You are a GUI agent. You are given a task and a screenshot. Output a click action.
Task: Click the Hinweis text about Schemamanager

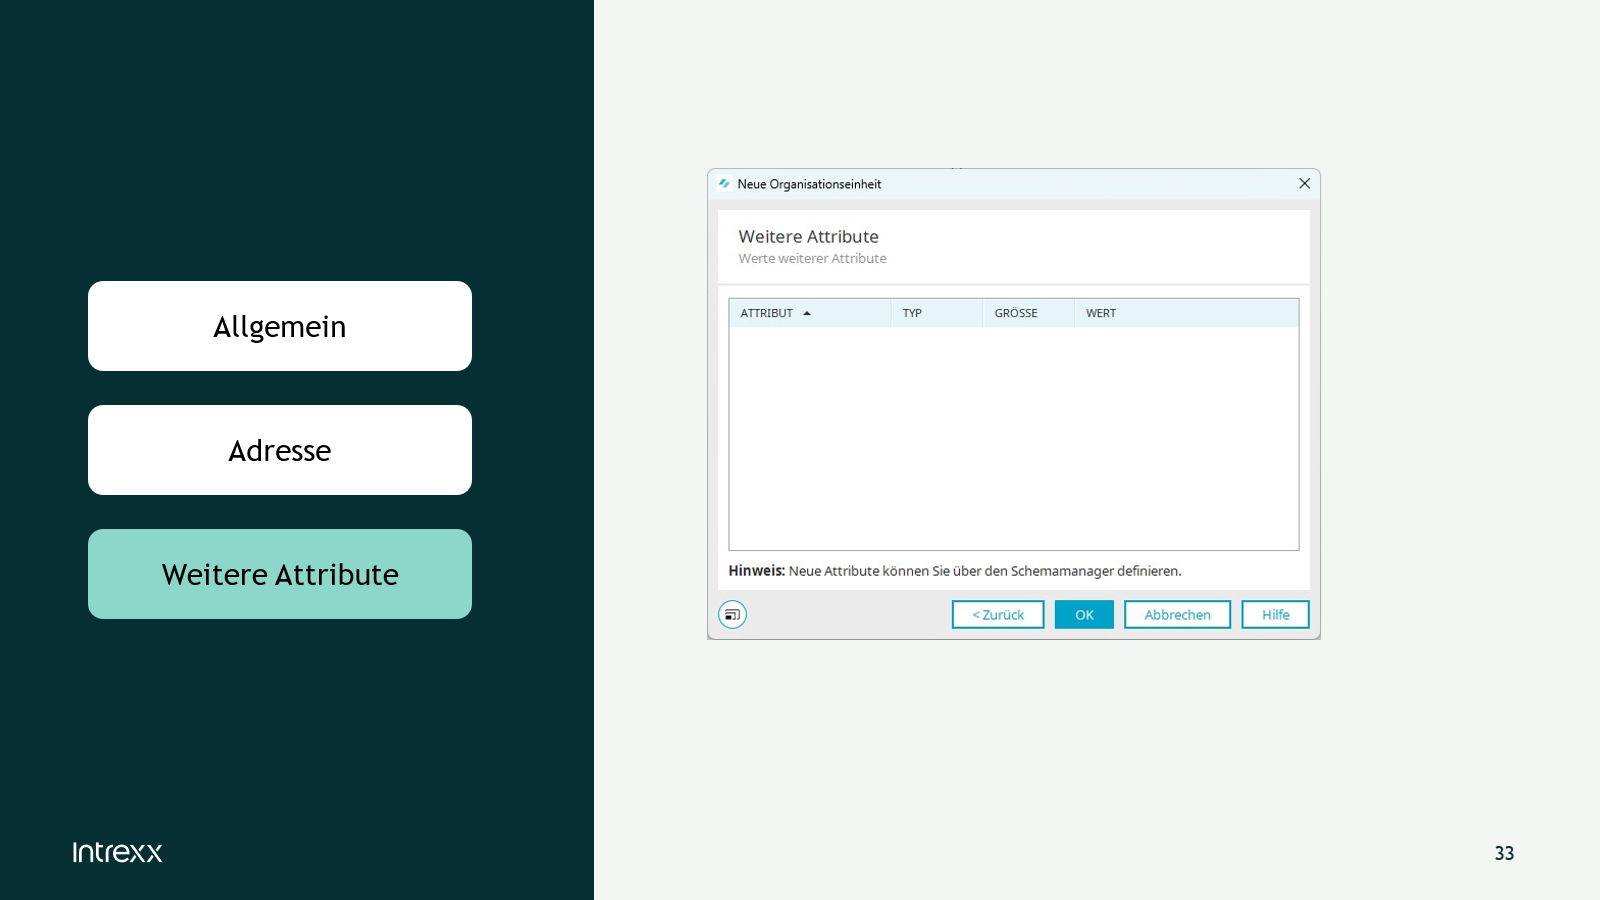(x=955, y=571)
